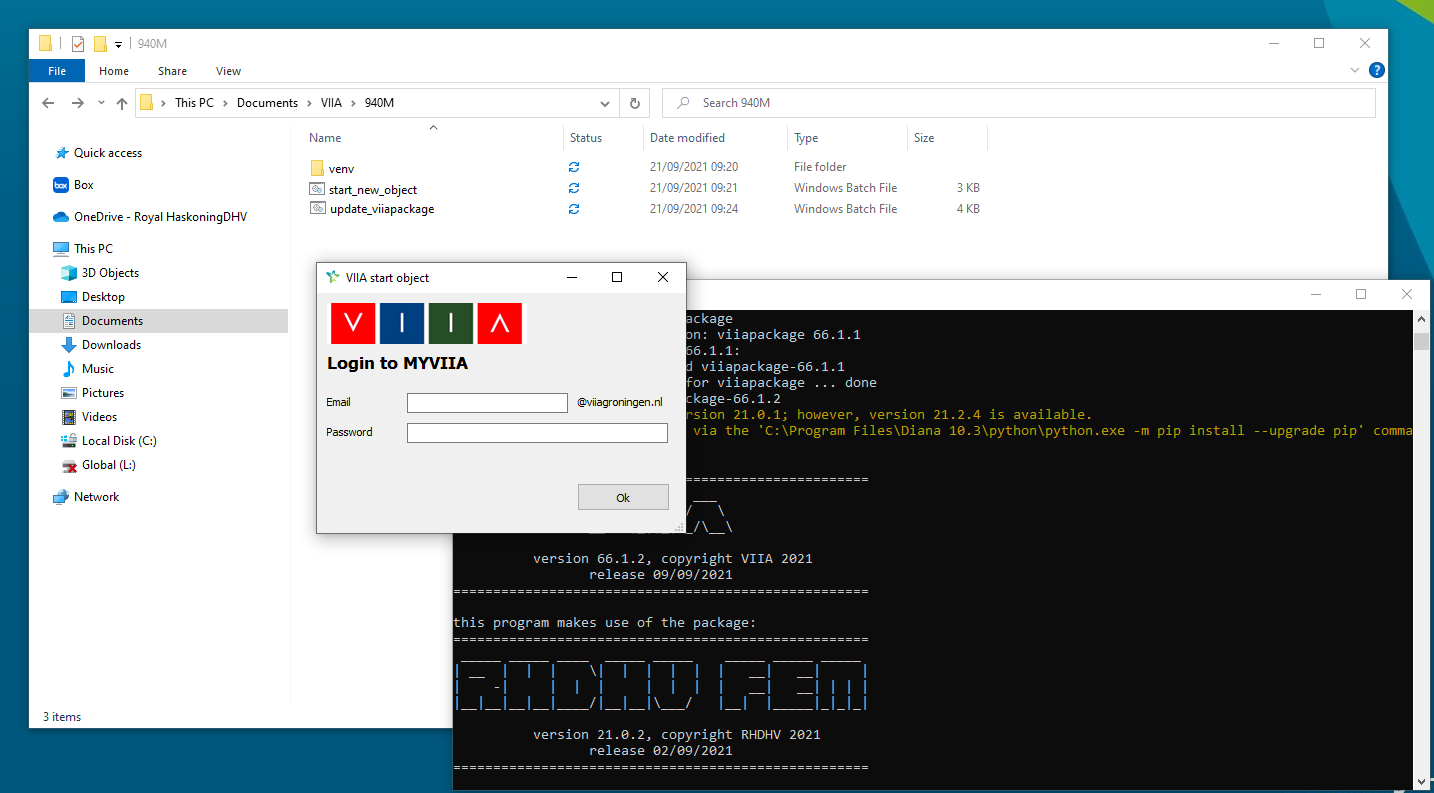The height and width of the screenshot is (793, 1434).
Task: Go up one folder level
Action: 122,103
